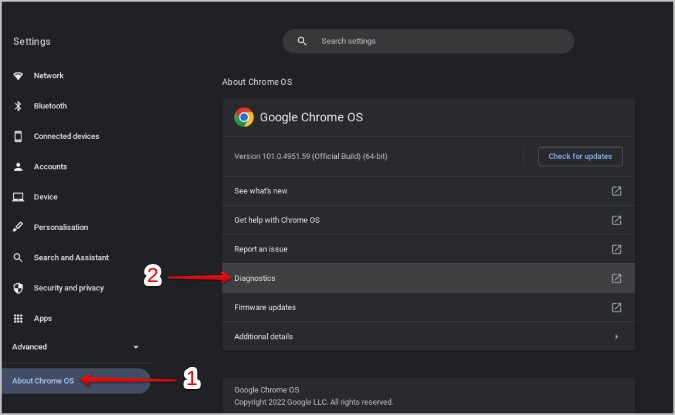
Task: Click the Apps grid icon
Action: tap(17, 318)
